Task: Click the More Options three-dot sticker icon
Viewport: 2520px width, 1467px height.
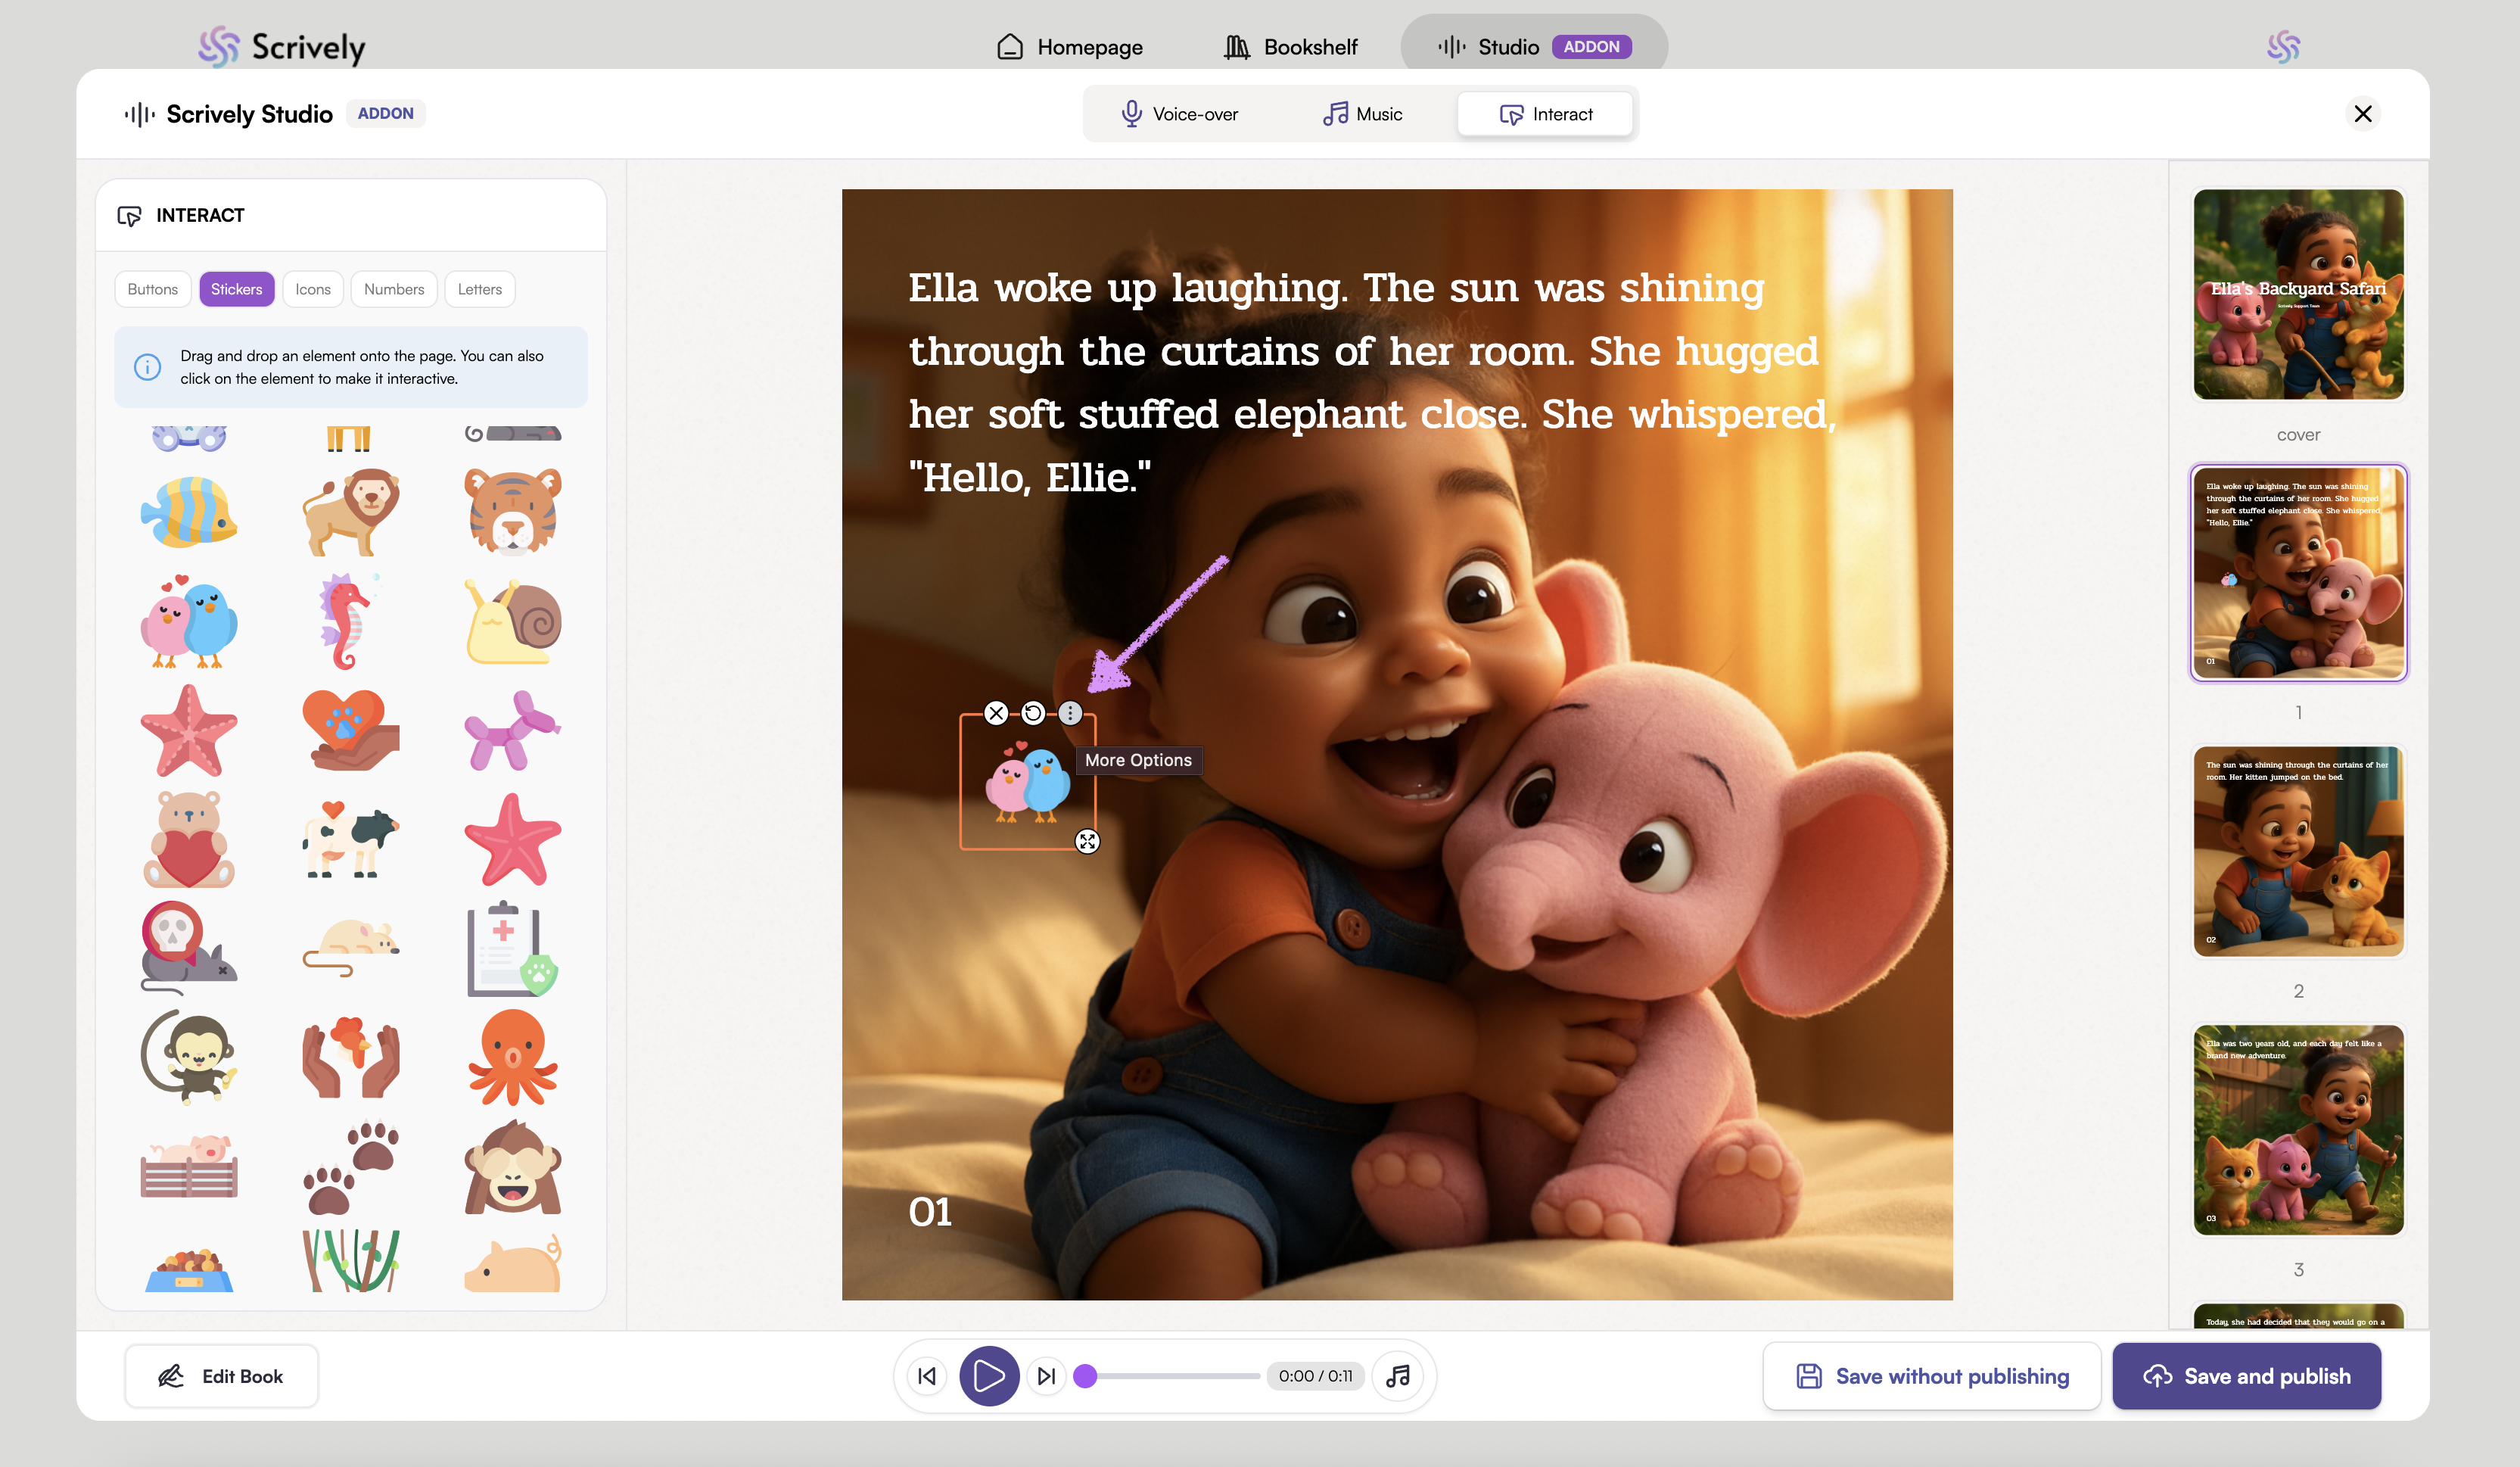Action: click(x=1070, y=713)
